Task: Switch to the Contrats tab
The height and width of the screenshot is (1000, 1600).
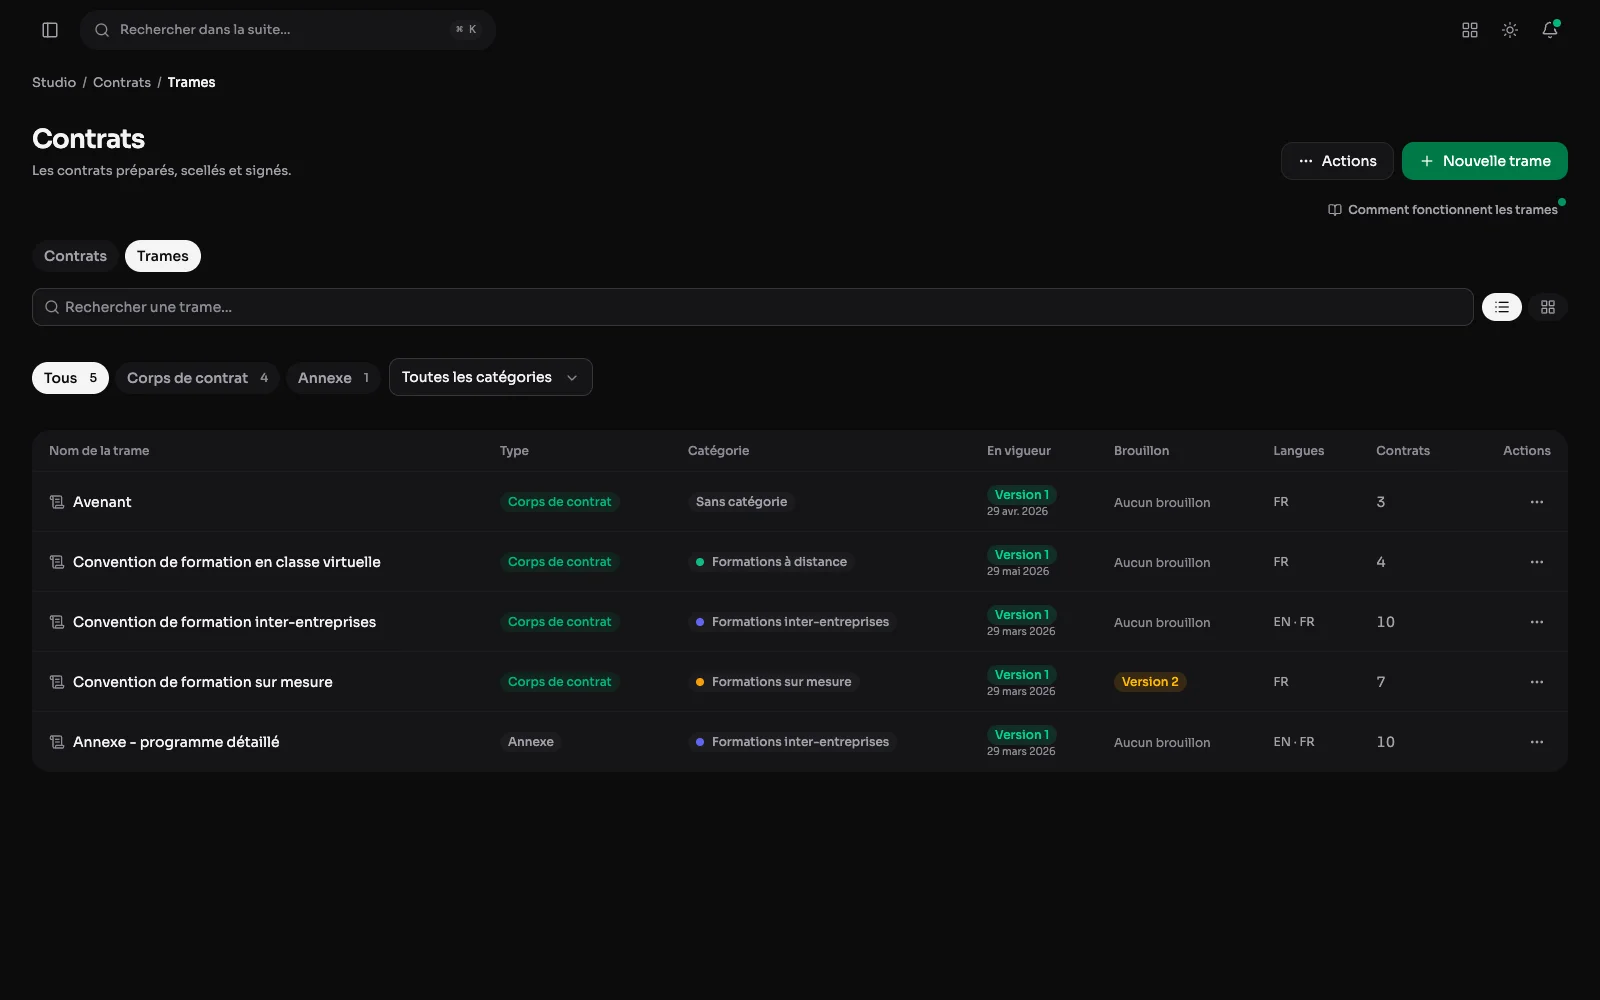Action: [75, 256]
